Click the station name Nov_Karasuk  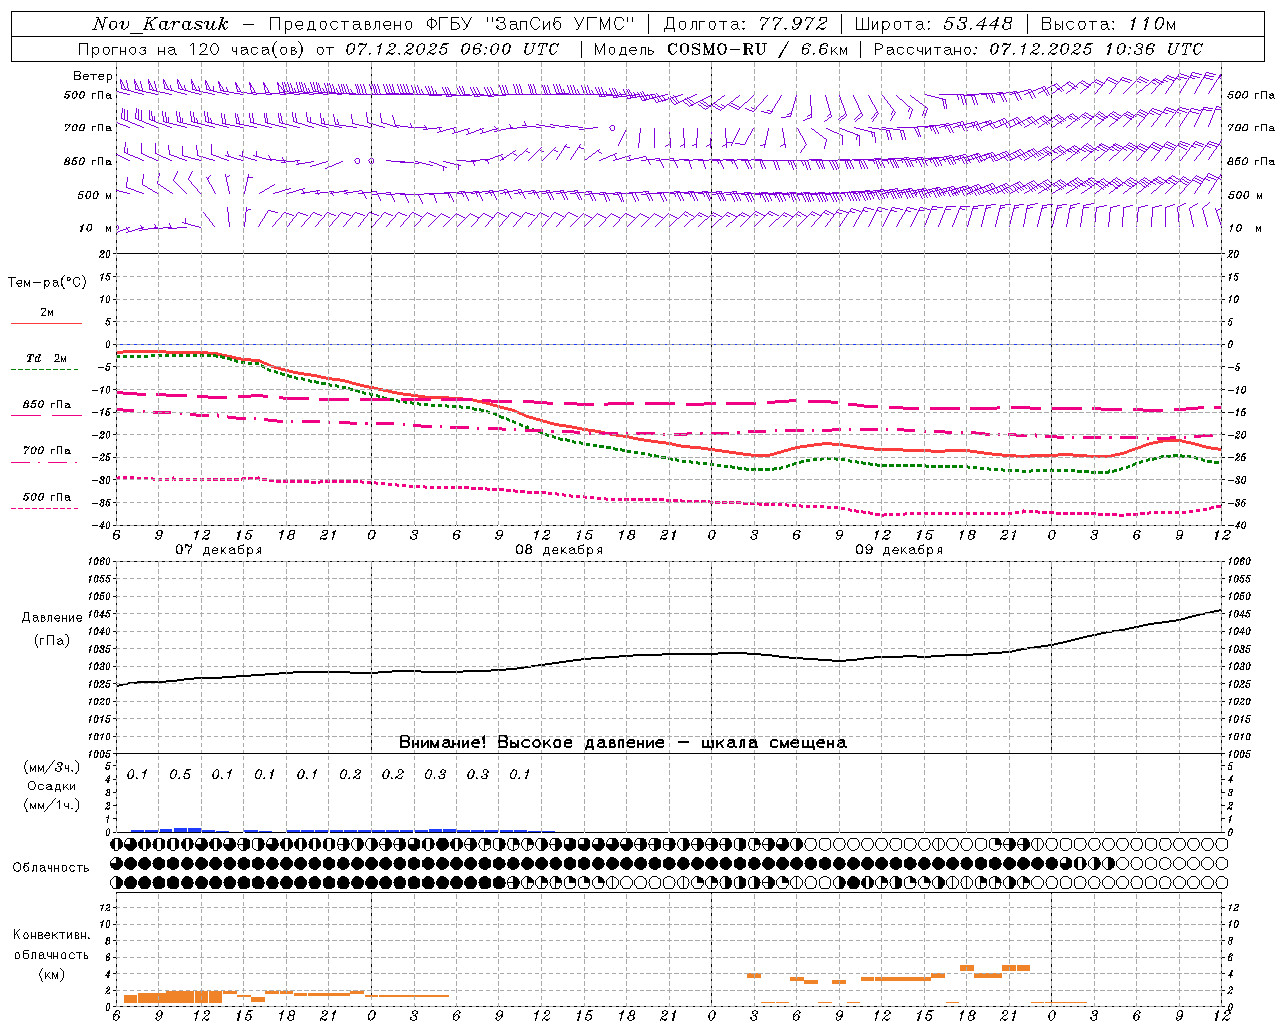coord(160,24)
